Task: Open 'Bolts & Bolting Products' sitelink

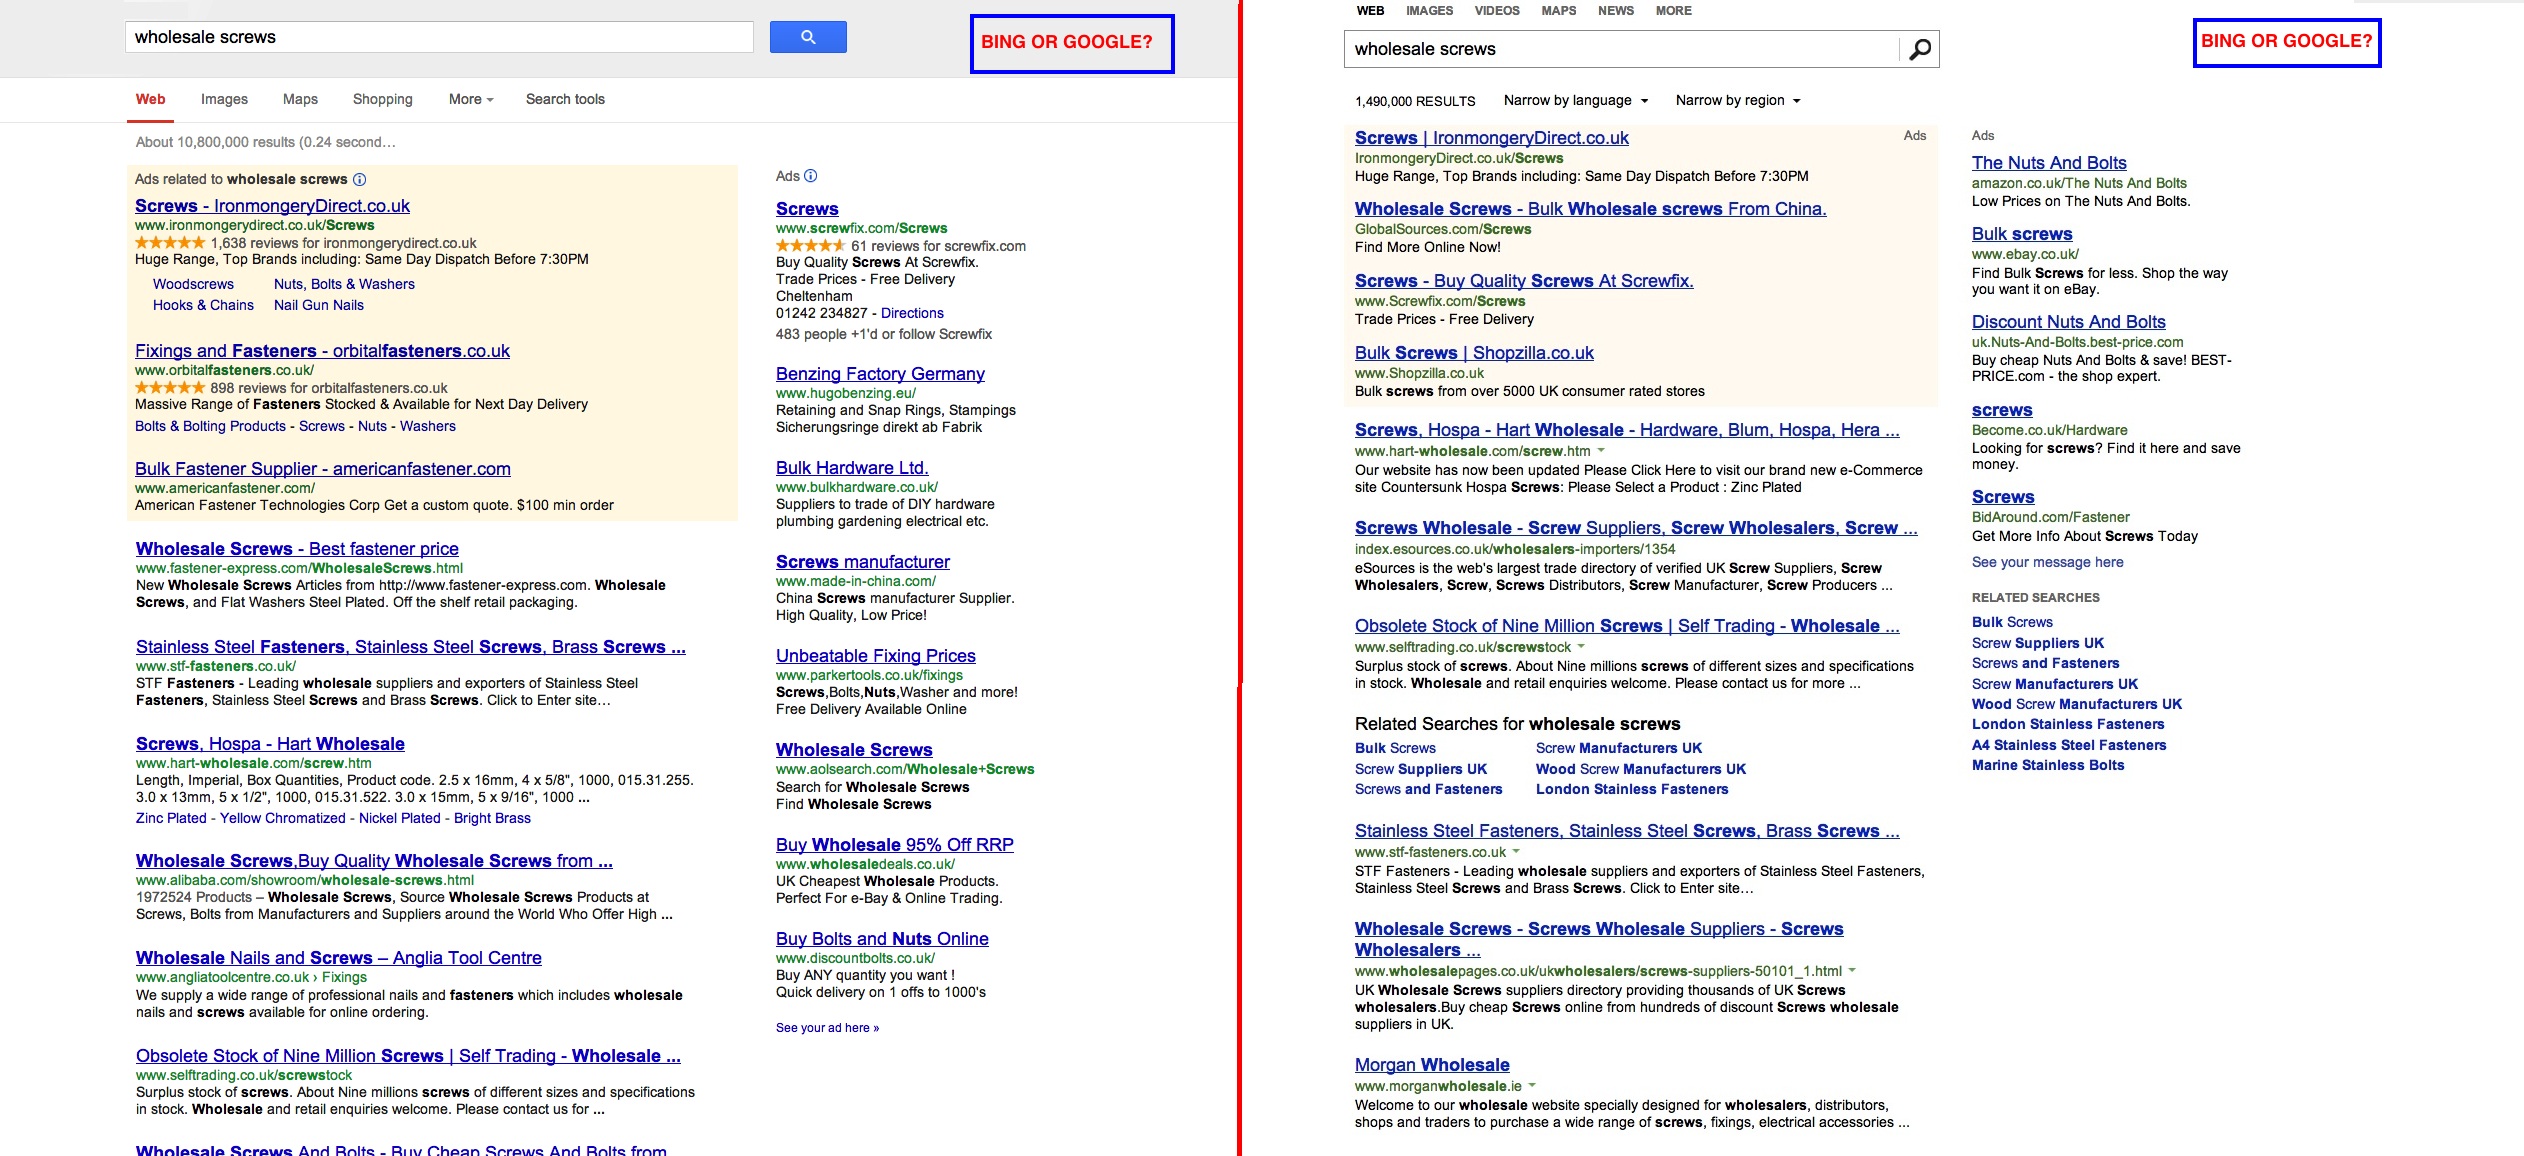Action: (210, 426)
